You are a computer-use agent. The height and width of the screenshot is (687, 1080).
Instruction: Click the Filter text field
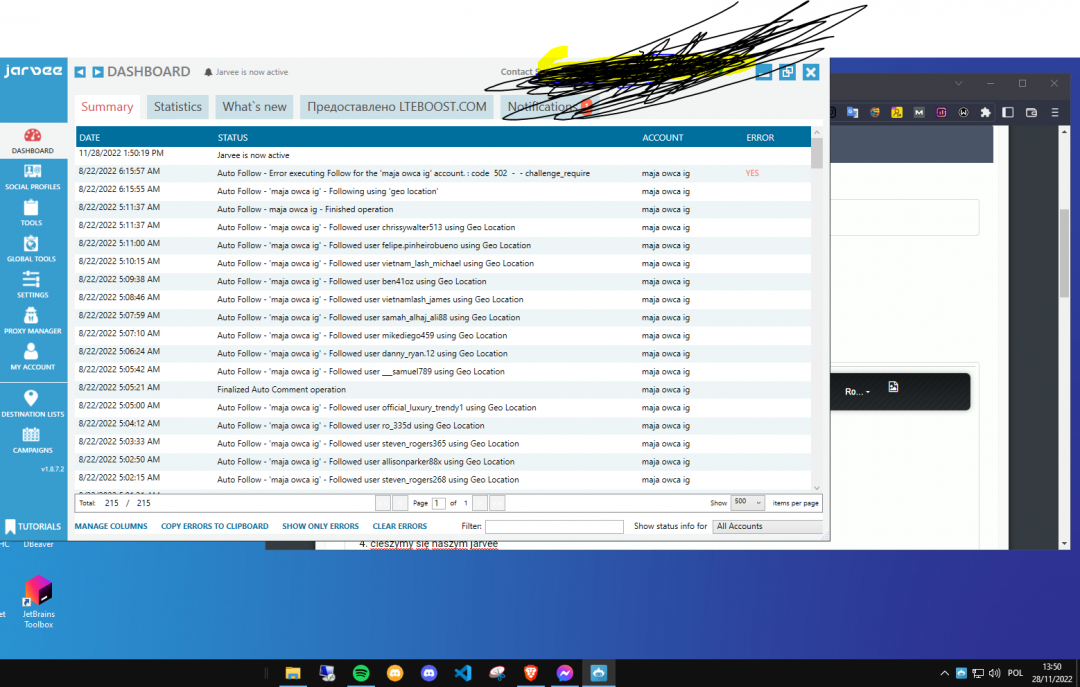pyautogui.click(x=553, y=526)
